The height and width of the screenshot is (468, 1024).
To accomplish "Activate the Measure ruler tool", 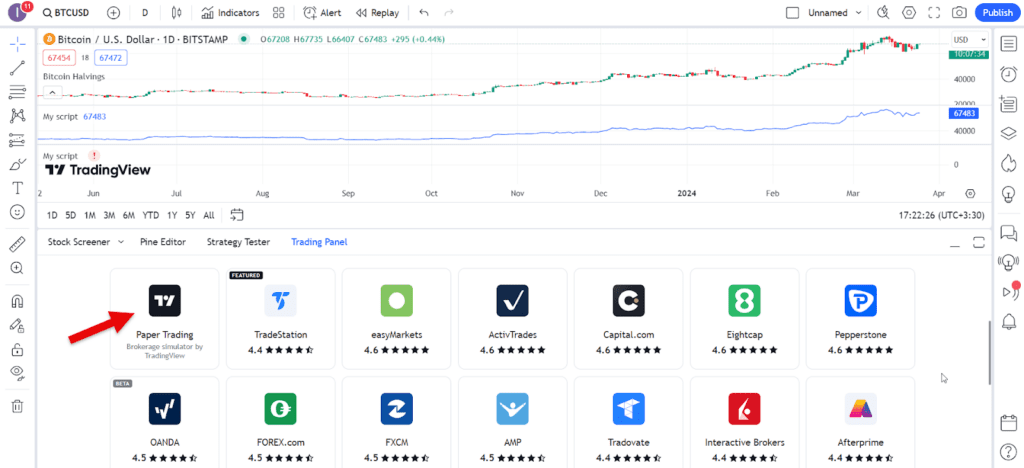I will coord(17,244).
